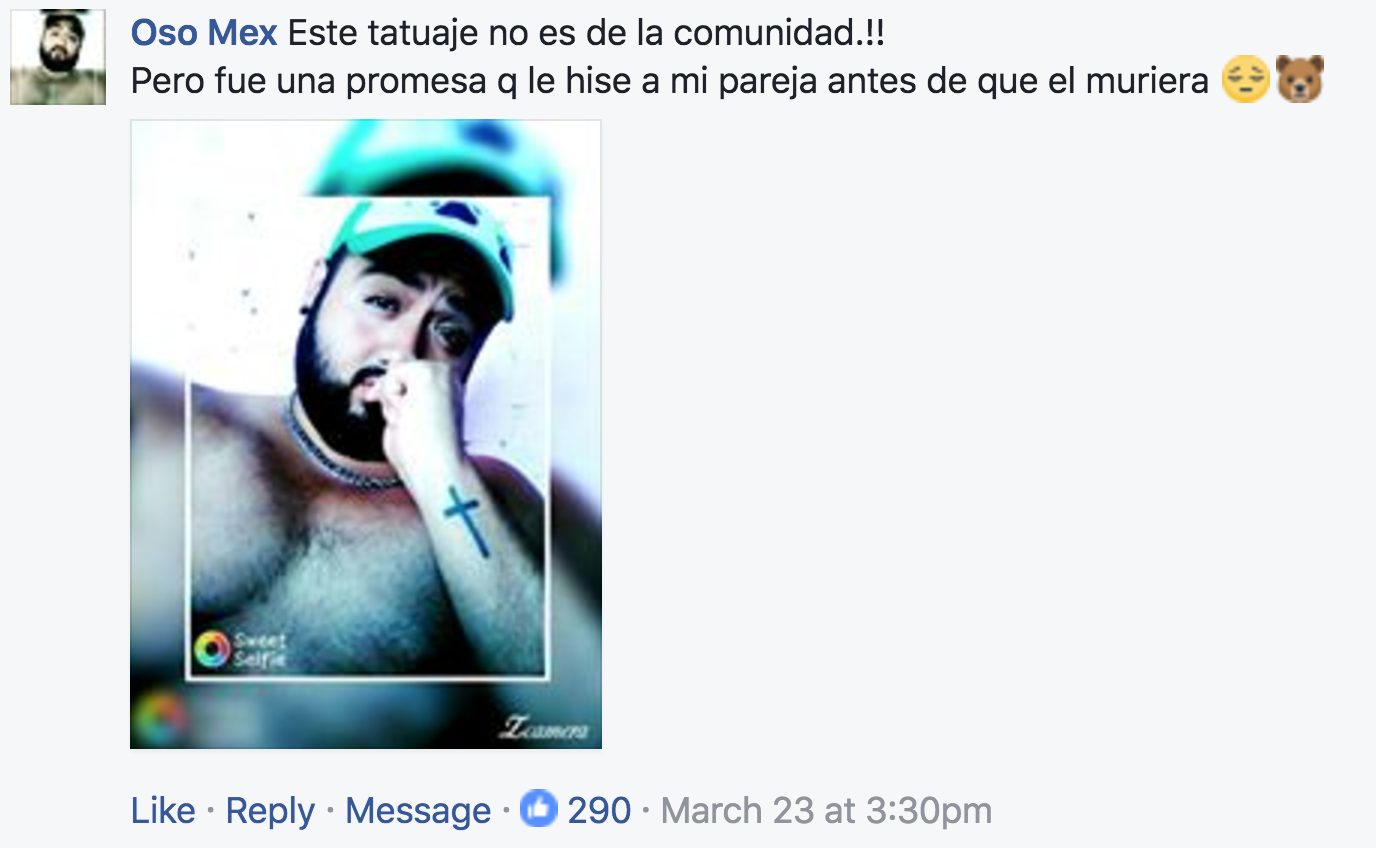
Task: Open the March 23 at 3:30pm timestamp
Action: [826, 810]
